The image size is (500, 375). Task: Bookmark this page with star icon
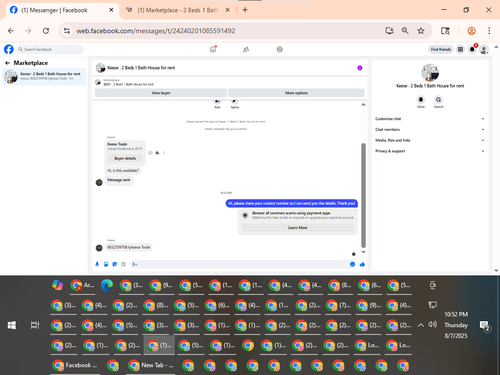pyautogui.click(x=421, y=31)
